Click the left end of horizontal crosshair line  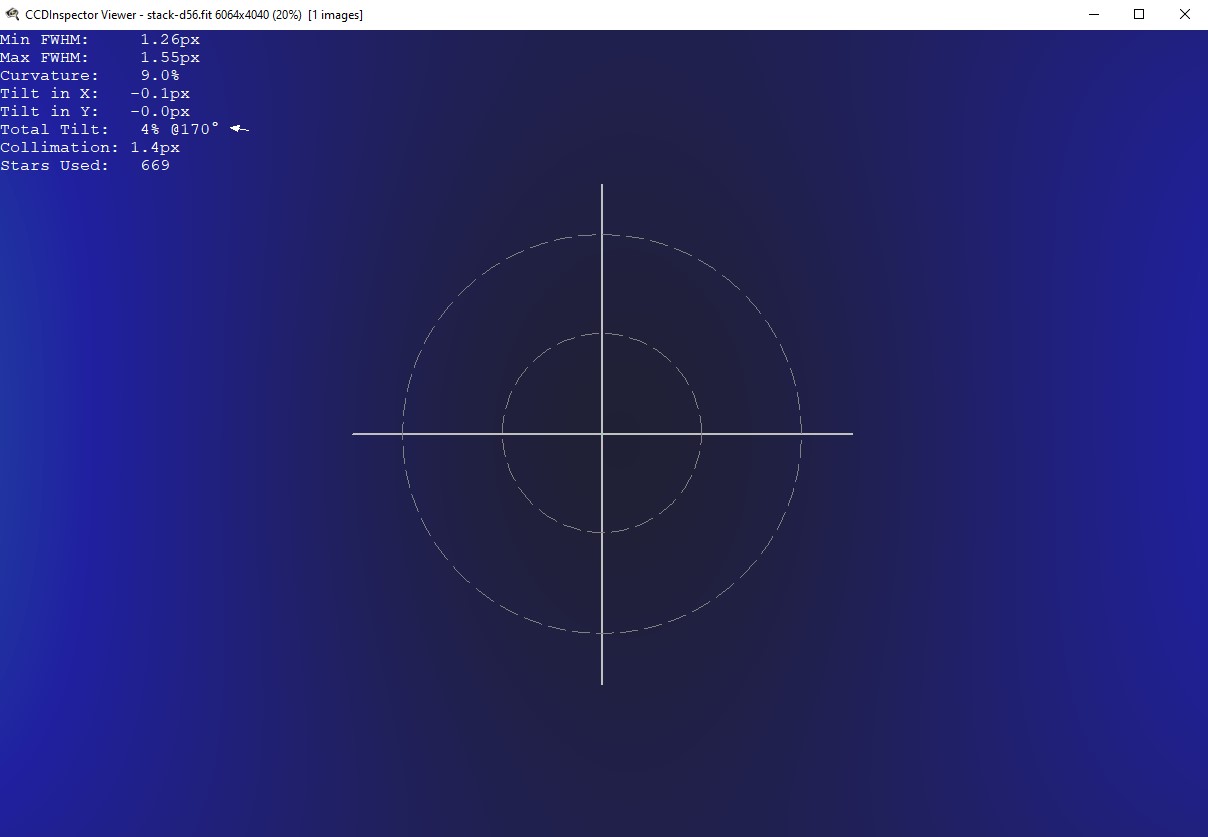click(355, 434)
